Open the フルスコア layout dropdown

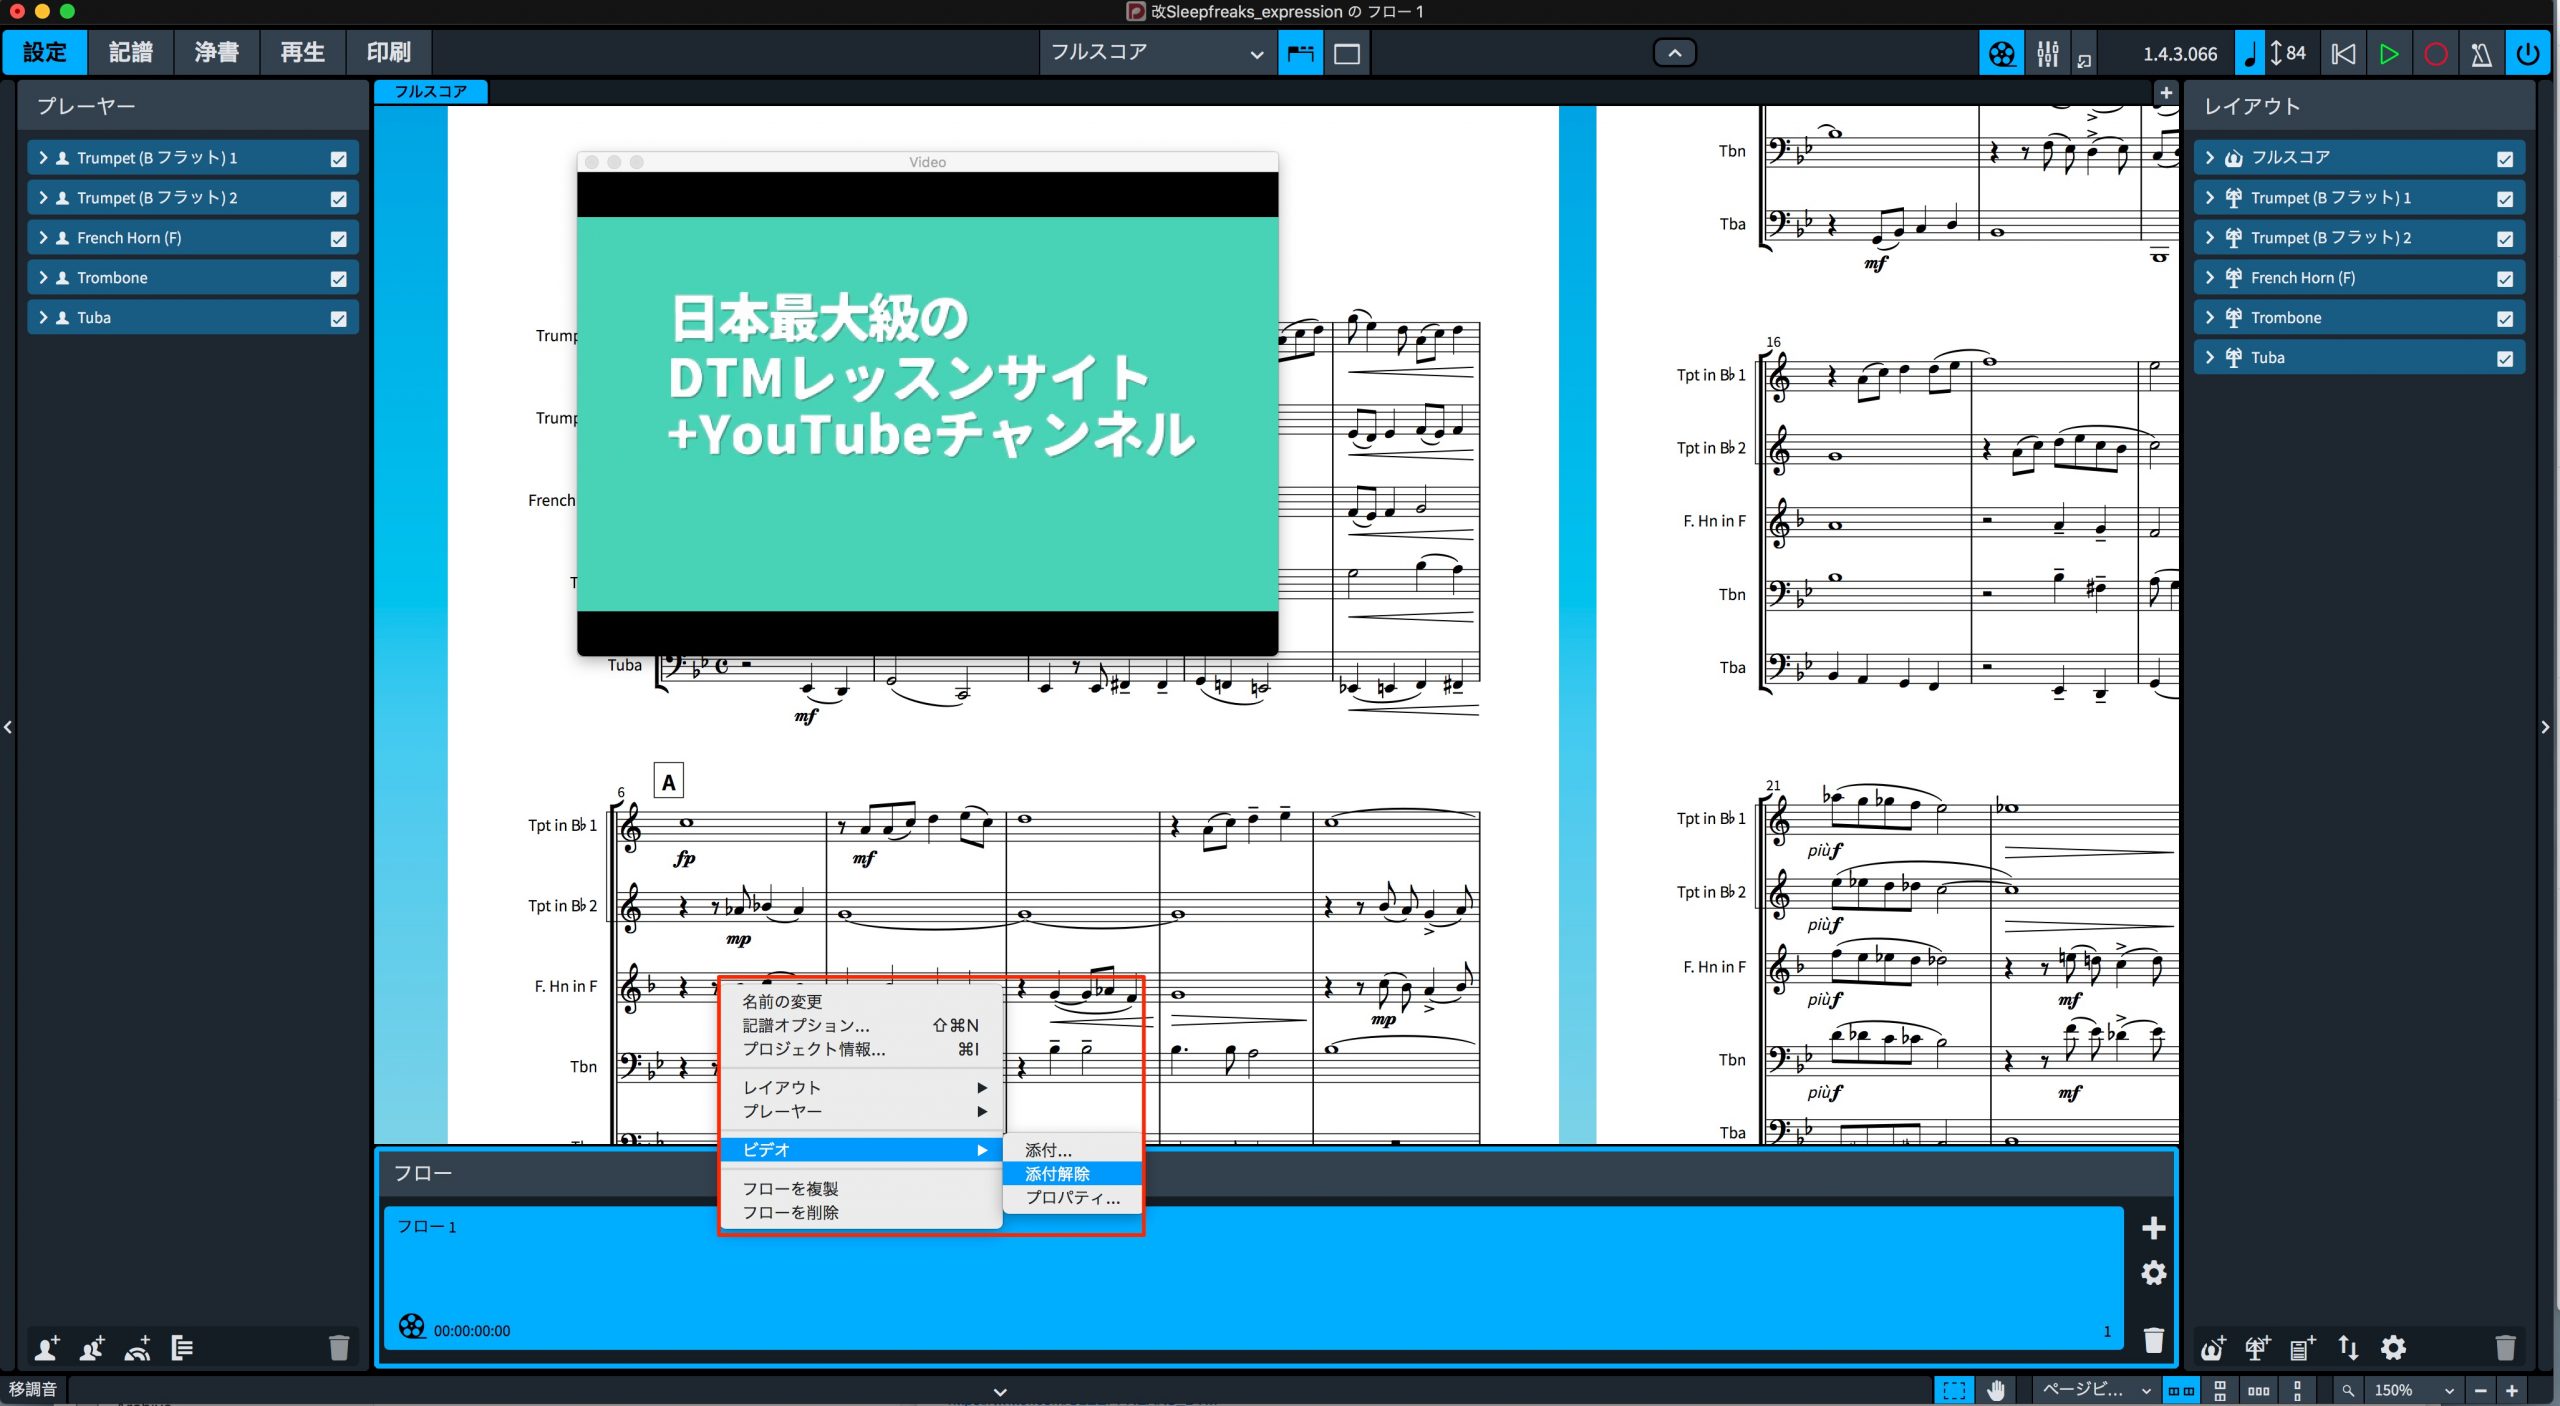(x=1157, y=52)
